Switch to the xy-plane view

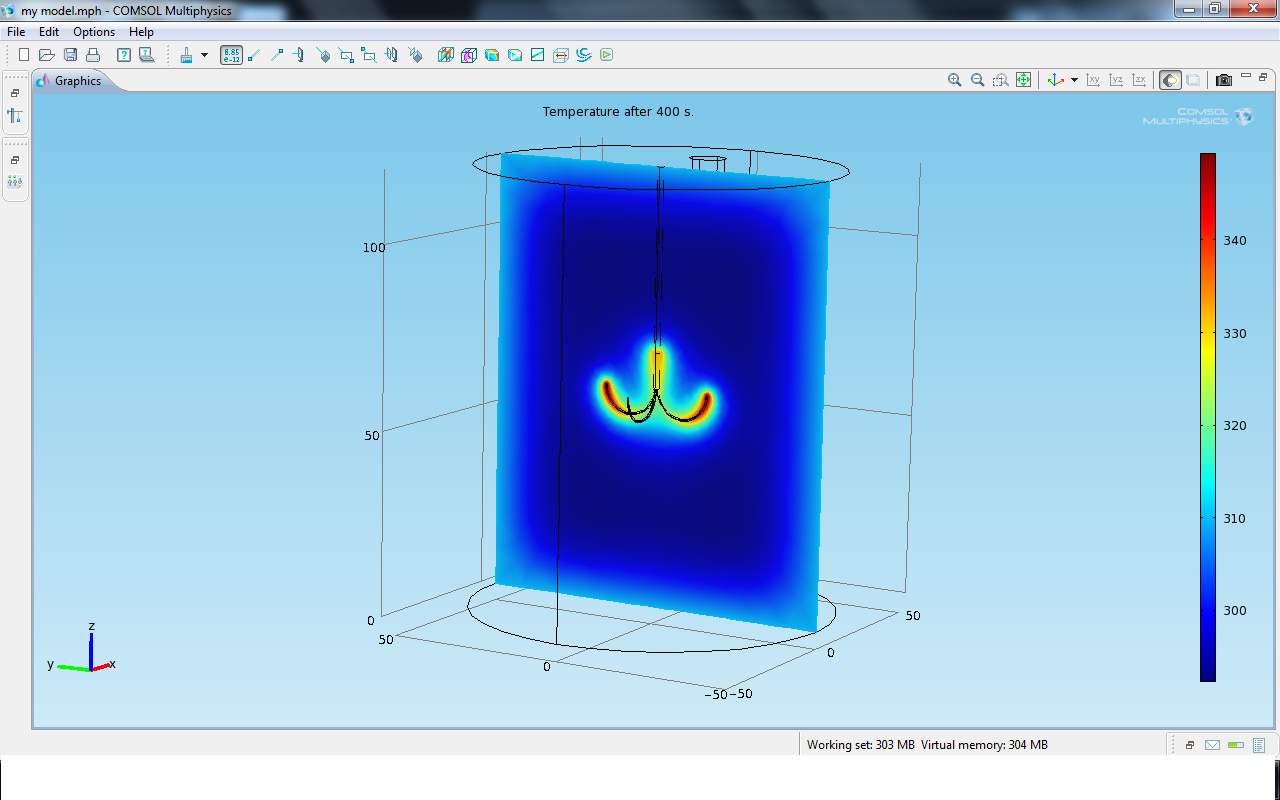point(1094,80)
